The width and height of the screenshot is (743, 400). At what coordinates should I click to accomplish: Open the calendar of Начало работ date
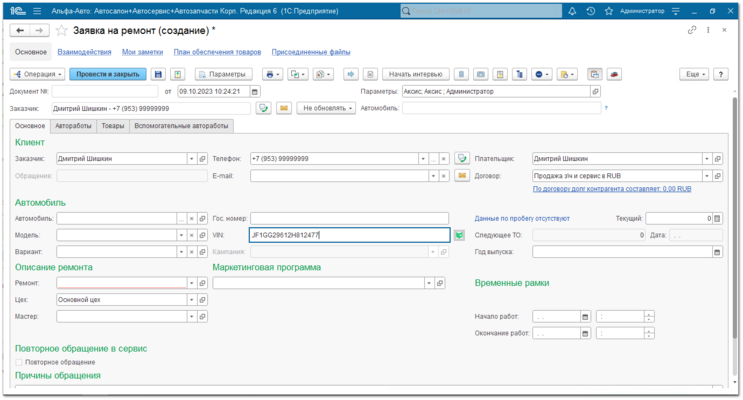(x=585, y=317)
